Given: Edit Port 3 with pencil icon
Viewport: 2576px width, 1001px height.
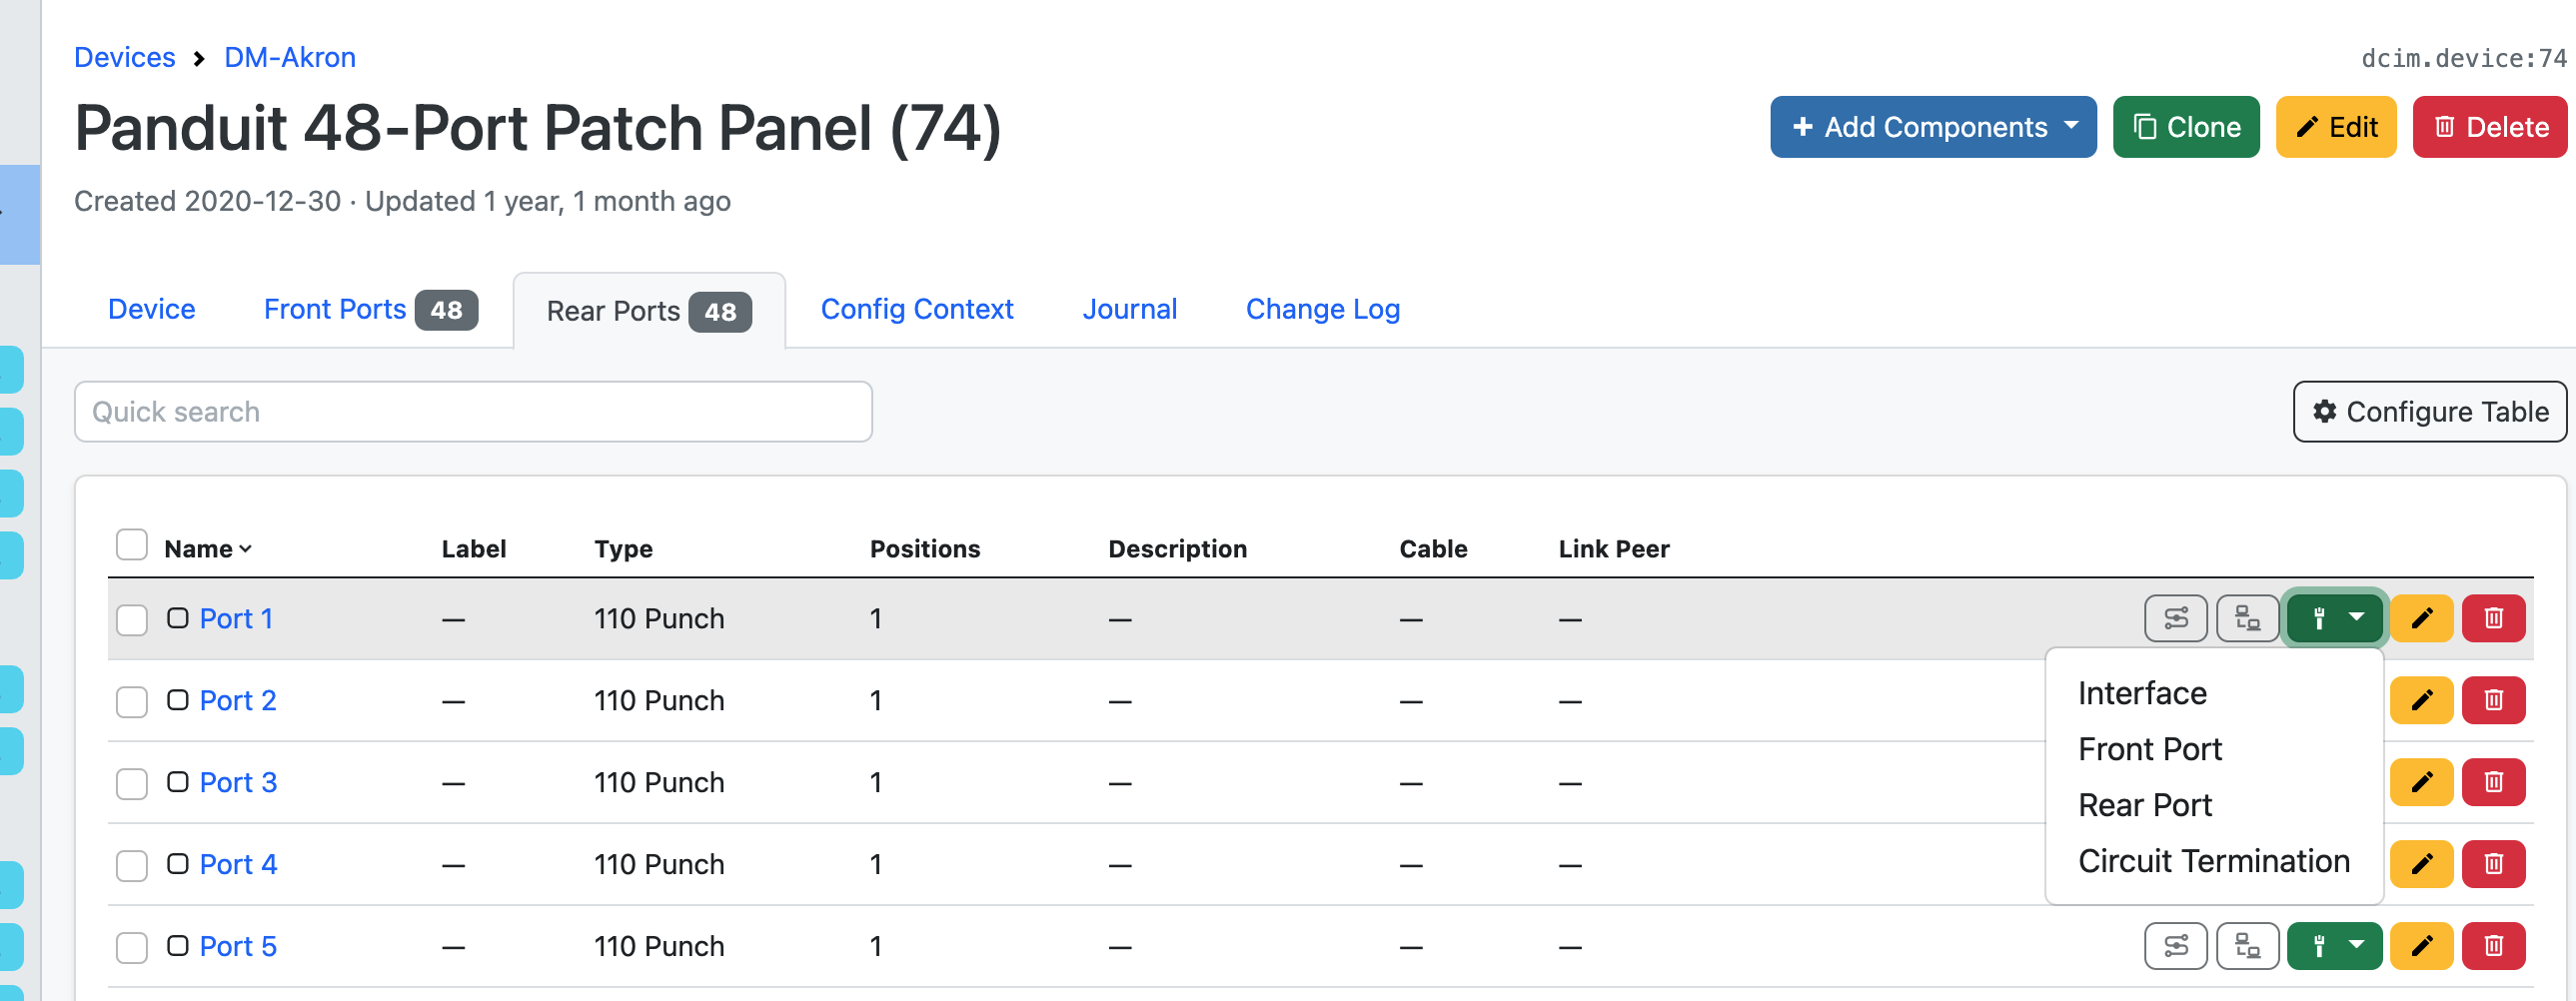Looking at the screenshot, I should pos(2421,783).
